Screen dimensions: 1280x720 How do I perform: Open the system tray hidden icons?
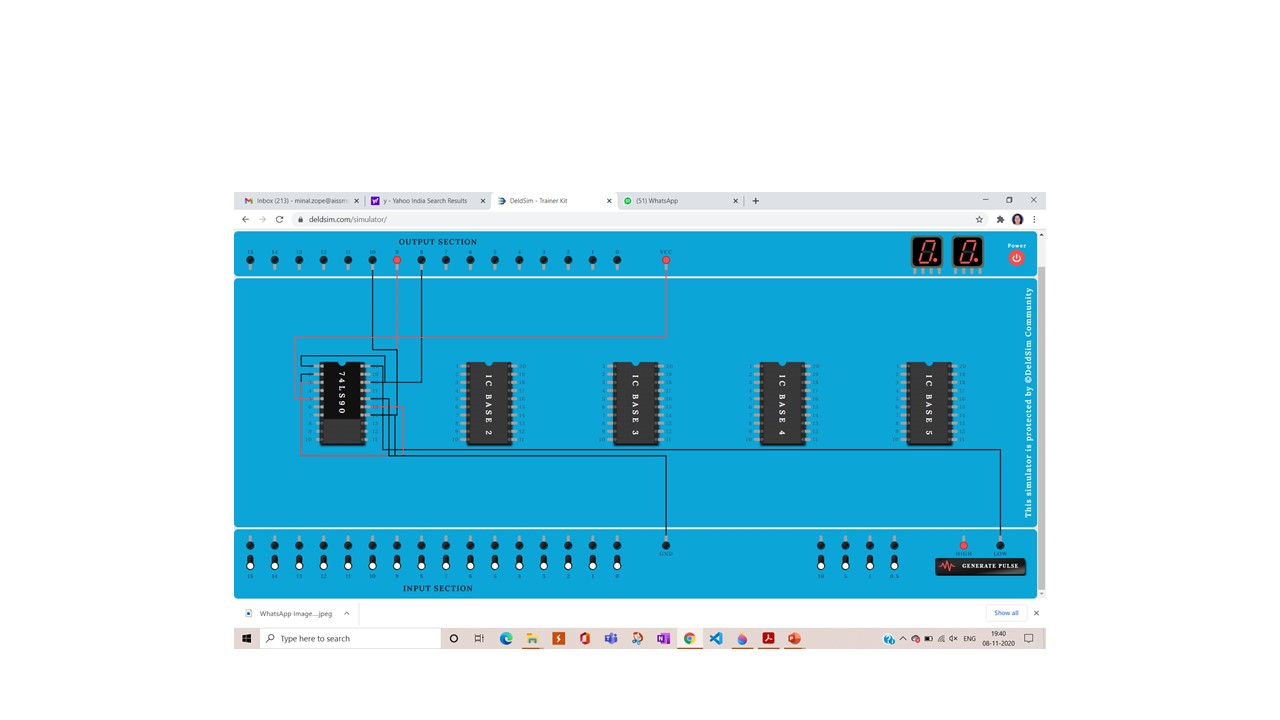click(x=903, y=638)
